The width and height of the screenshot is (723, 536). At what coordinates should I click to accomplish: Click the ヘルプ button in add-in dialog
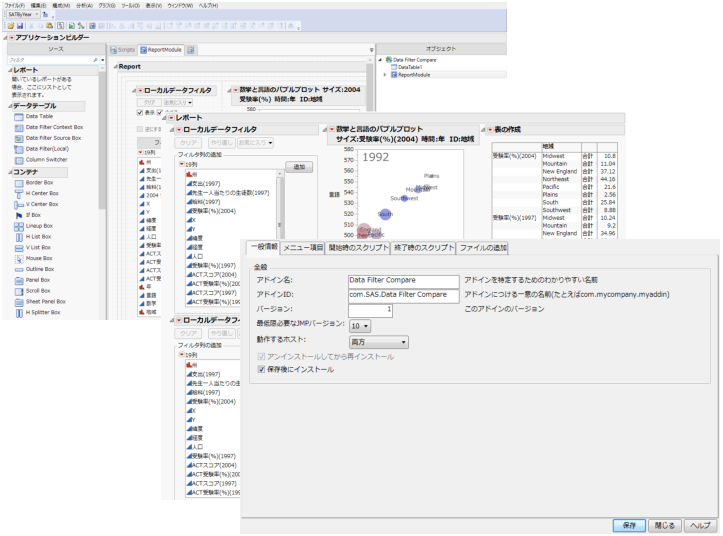(x=700, y=525)
